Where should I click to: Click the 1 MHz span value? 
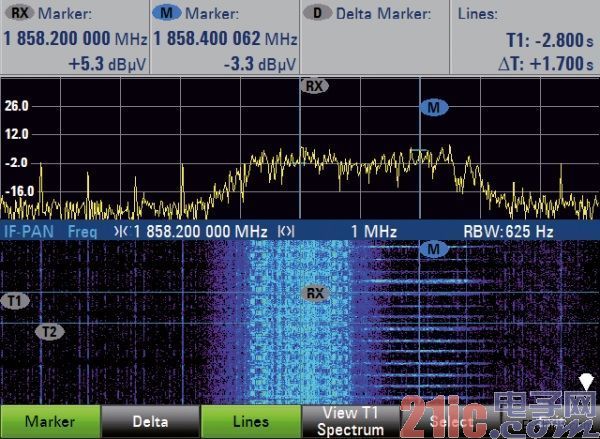pos(374,231)
